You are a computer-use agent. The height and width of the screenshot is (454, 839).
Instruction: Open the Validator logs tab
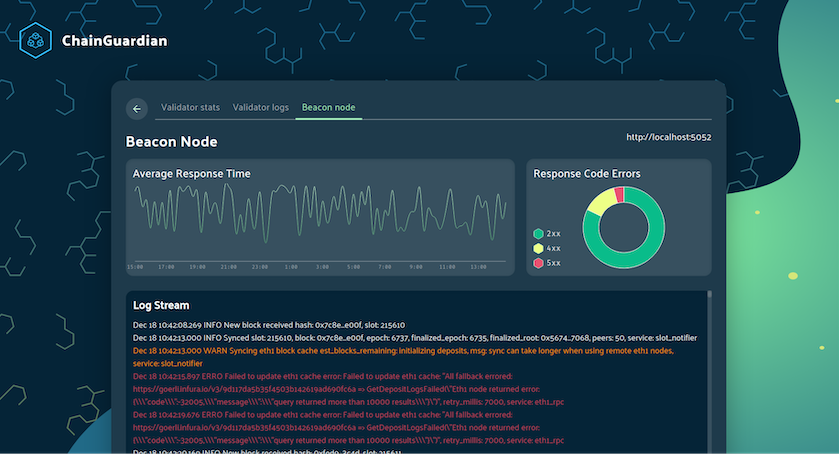[x=261, y=108]
